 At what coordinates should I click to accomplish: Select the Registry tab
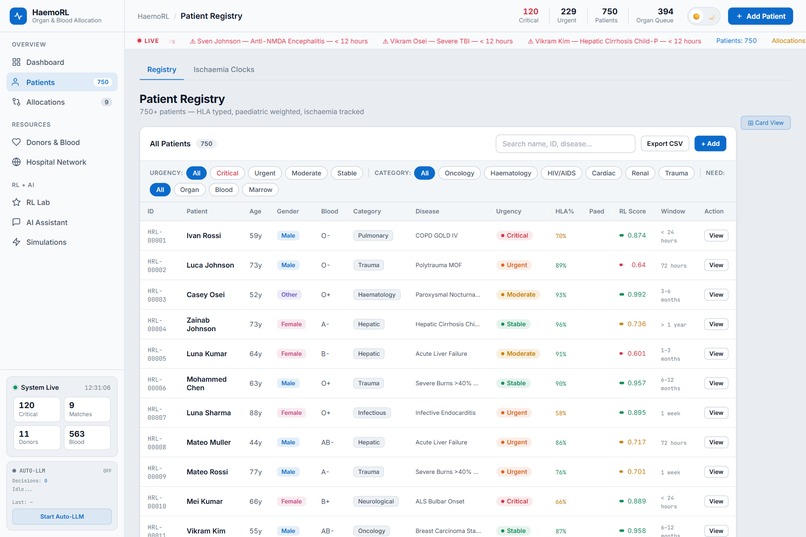tap(161, 69)
